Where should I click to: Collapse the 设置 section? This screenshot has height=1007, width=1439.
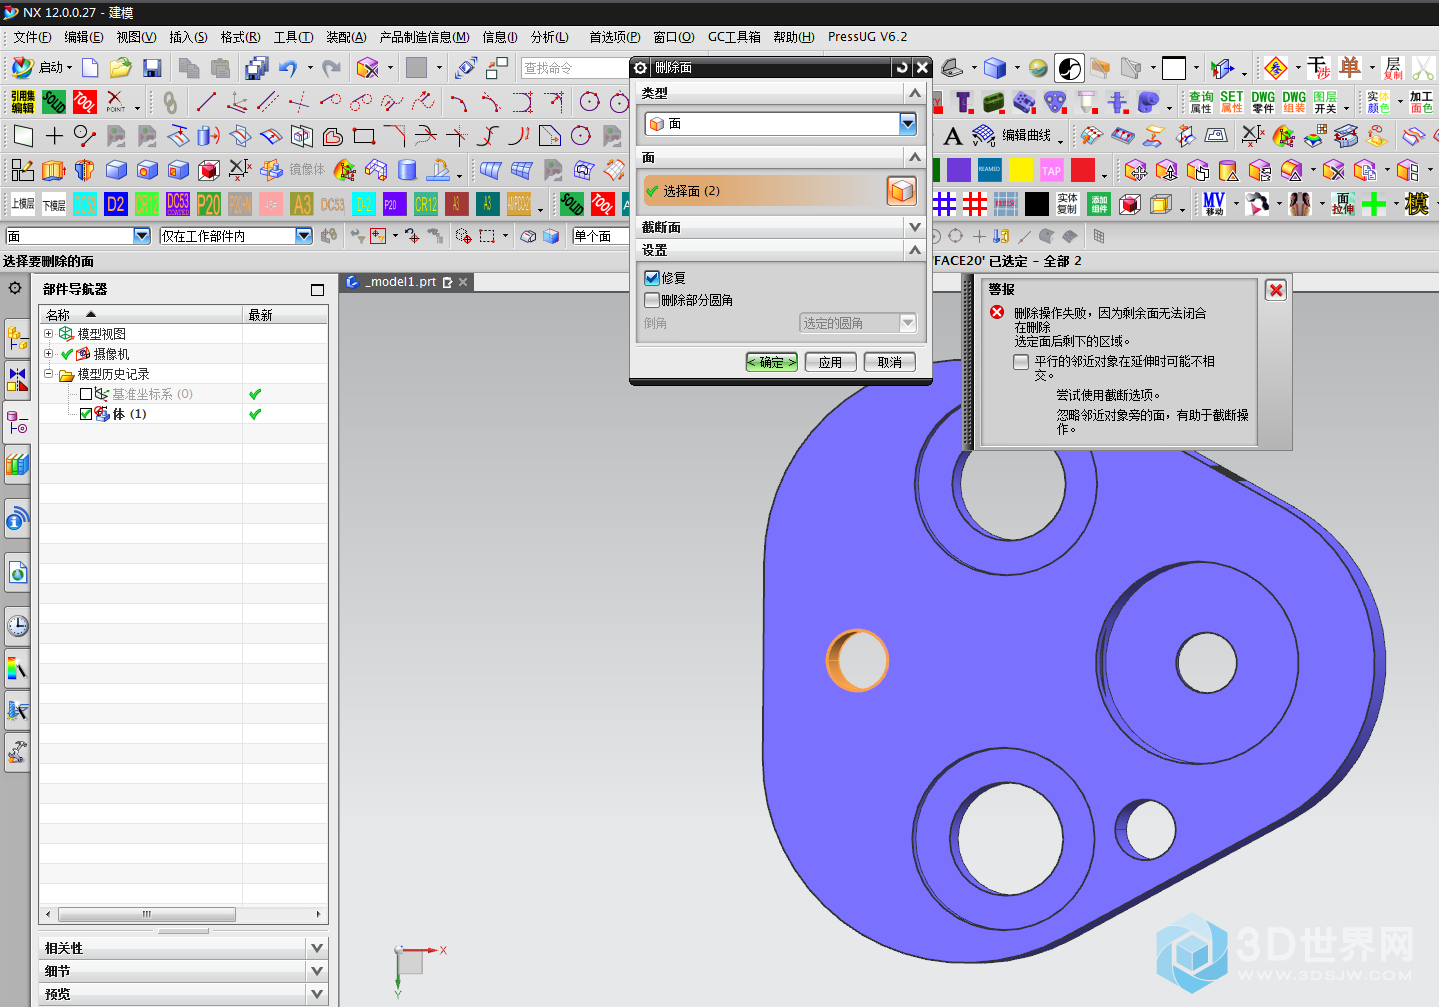click(914, 250)
